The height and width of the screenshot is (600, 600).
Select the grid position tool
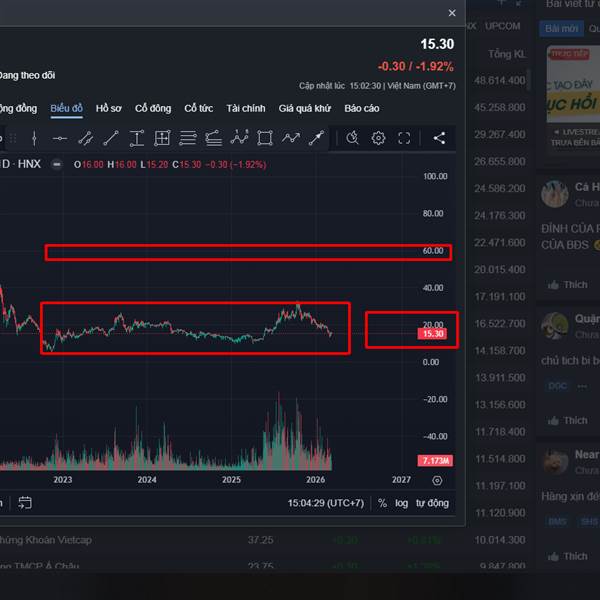pos(162,138)
